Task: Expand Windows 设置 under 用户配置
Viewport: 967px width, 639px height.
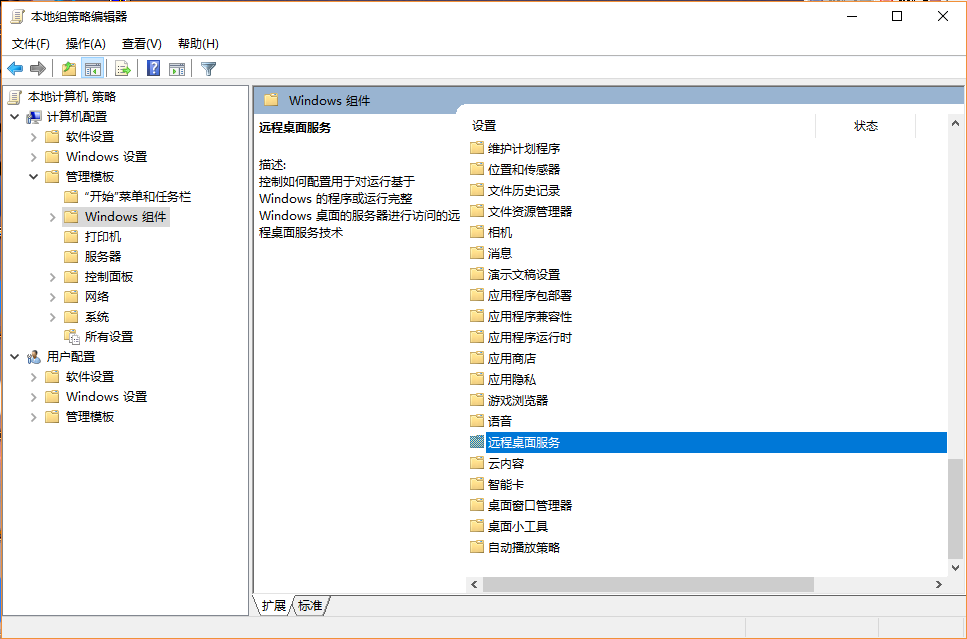Action: tap(34, 397)
